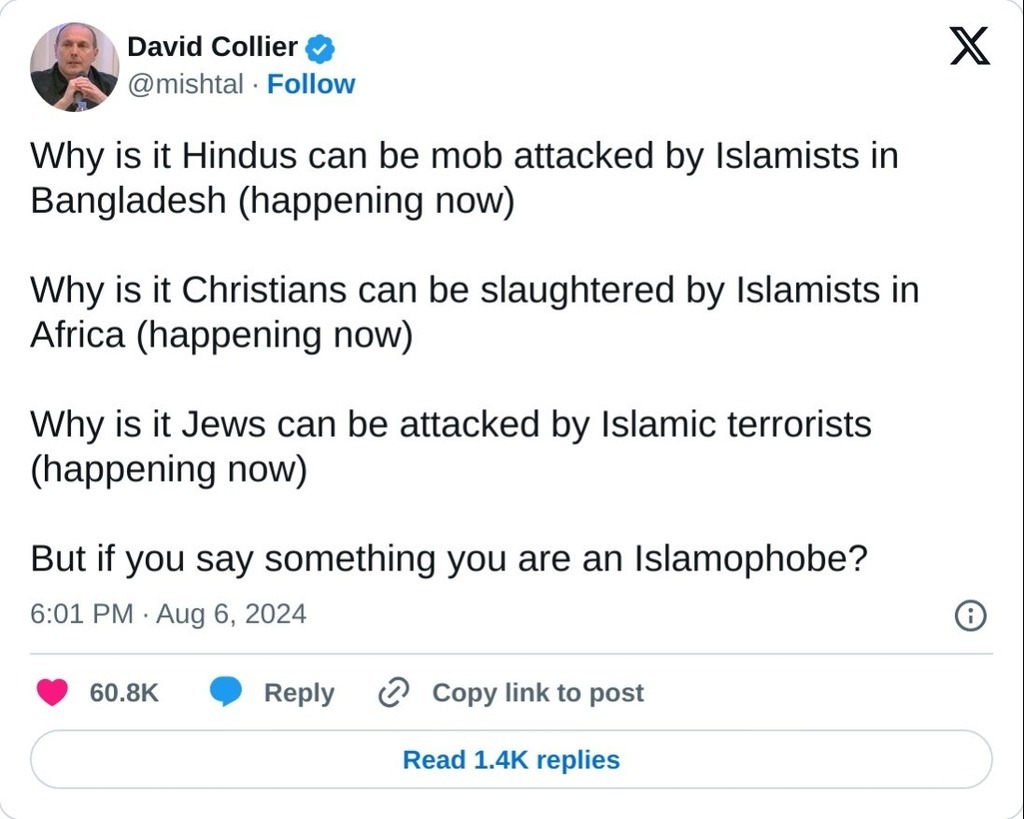Follow the @mishtal account
The width and height of the screenshot is (1024, 819).
pyautogui.click(x=311, y=84)
